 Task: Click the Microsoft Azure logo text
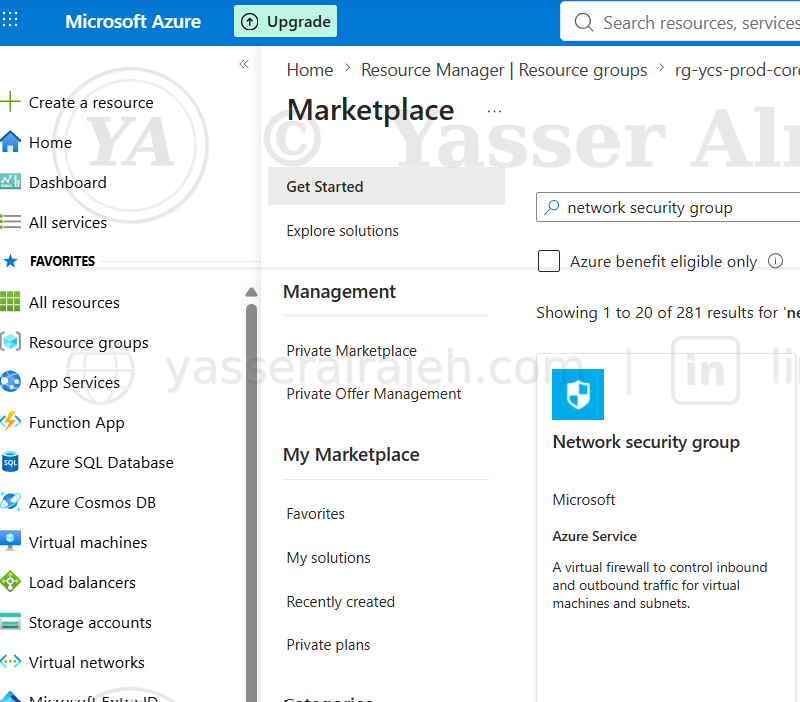pos(133,21)
